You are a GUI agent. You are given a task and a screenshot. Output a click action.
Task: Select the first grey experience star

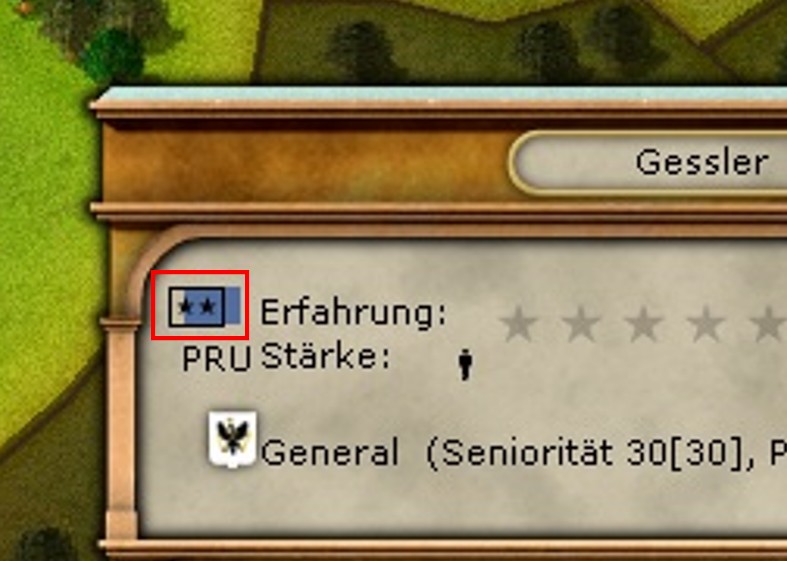click(519, 324)
